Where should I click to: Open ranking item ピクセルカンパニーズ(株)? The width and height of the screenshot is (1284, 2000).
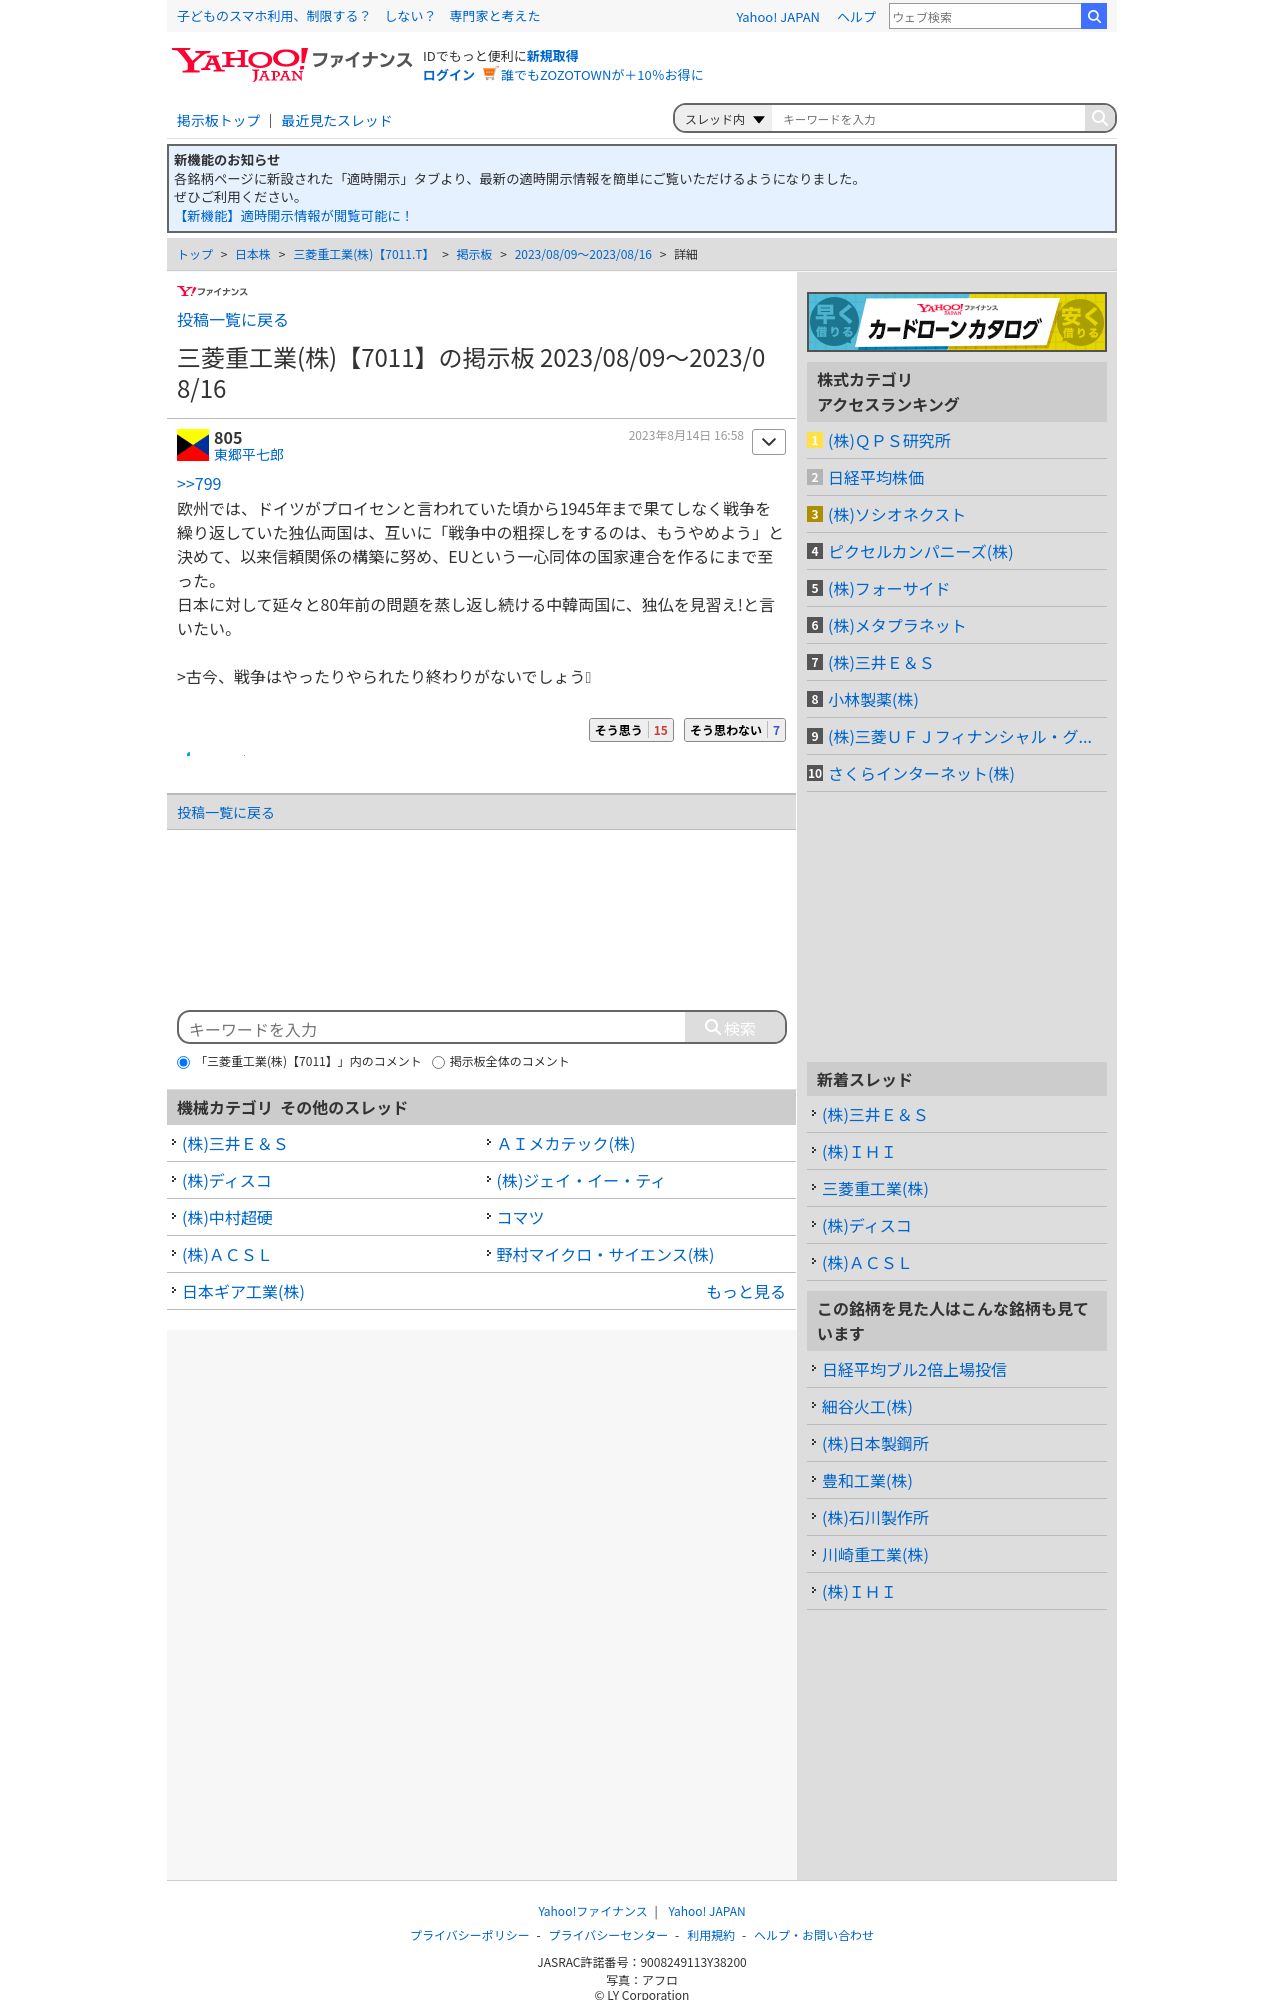pos(920,552)
